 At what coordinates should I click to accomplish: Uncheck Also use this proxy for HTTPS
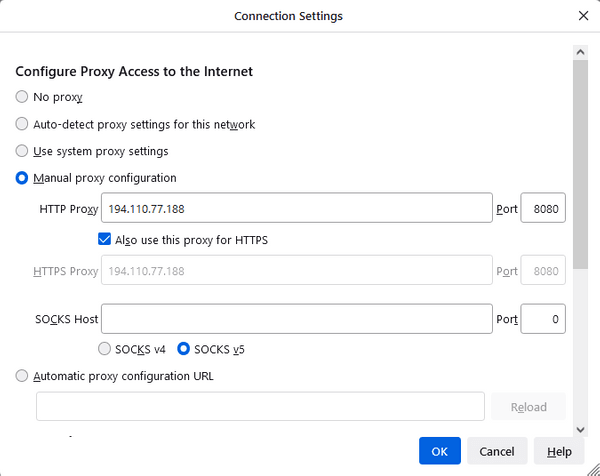tap(104, 240)
